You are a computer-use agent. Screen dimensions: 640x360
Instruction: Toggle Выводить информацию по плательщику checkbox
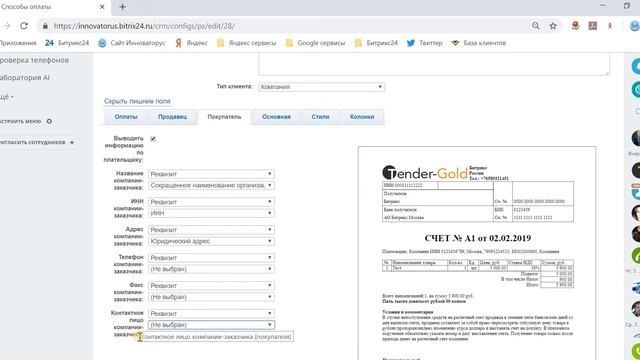[x=153, y=139]
